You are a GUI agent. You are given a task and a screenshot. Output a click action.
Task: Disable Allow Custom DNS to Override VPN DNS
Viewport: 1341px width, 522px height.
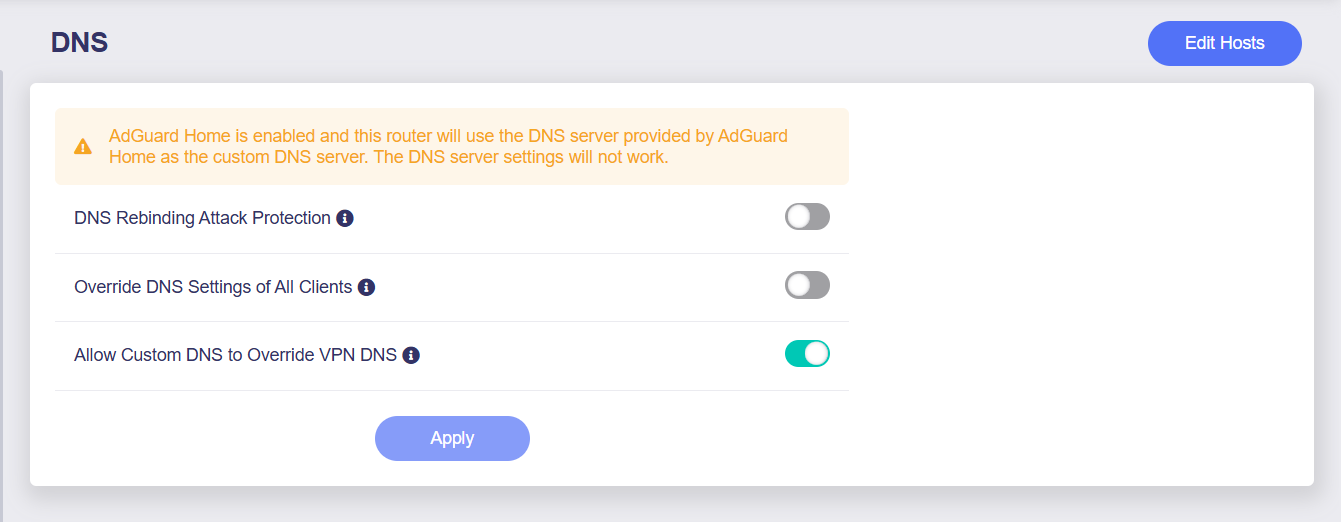tap(807, 354)
